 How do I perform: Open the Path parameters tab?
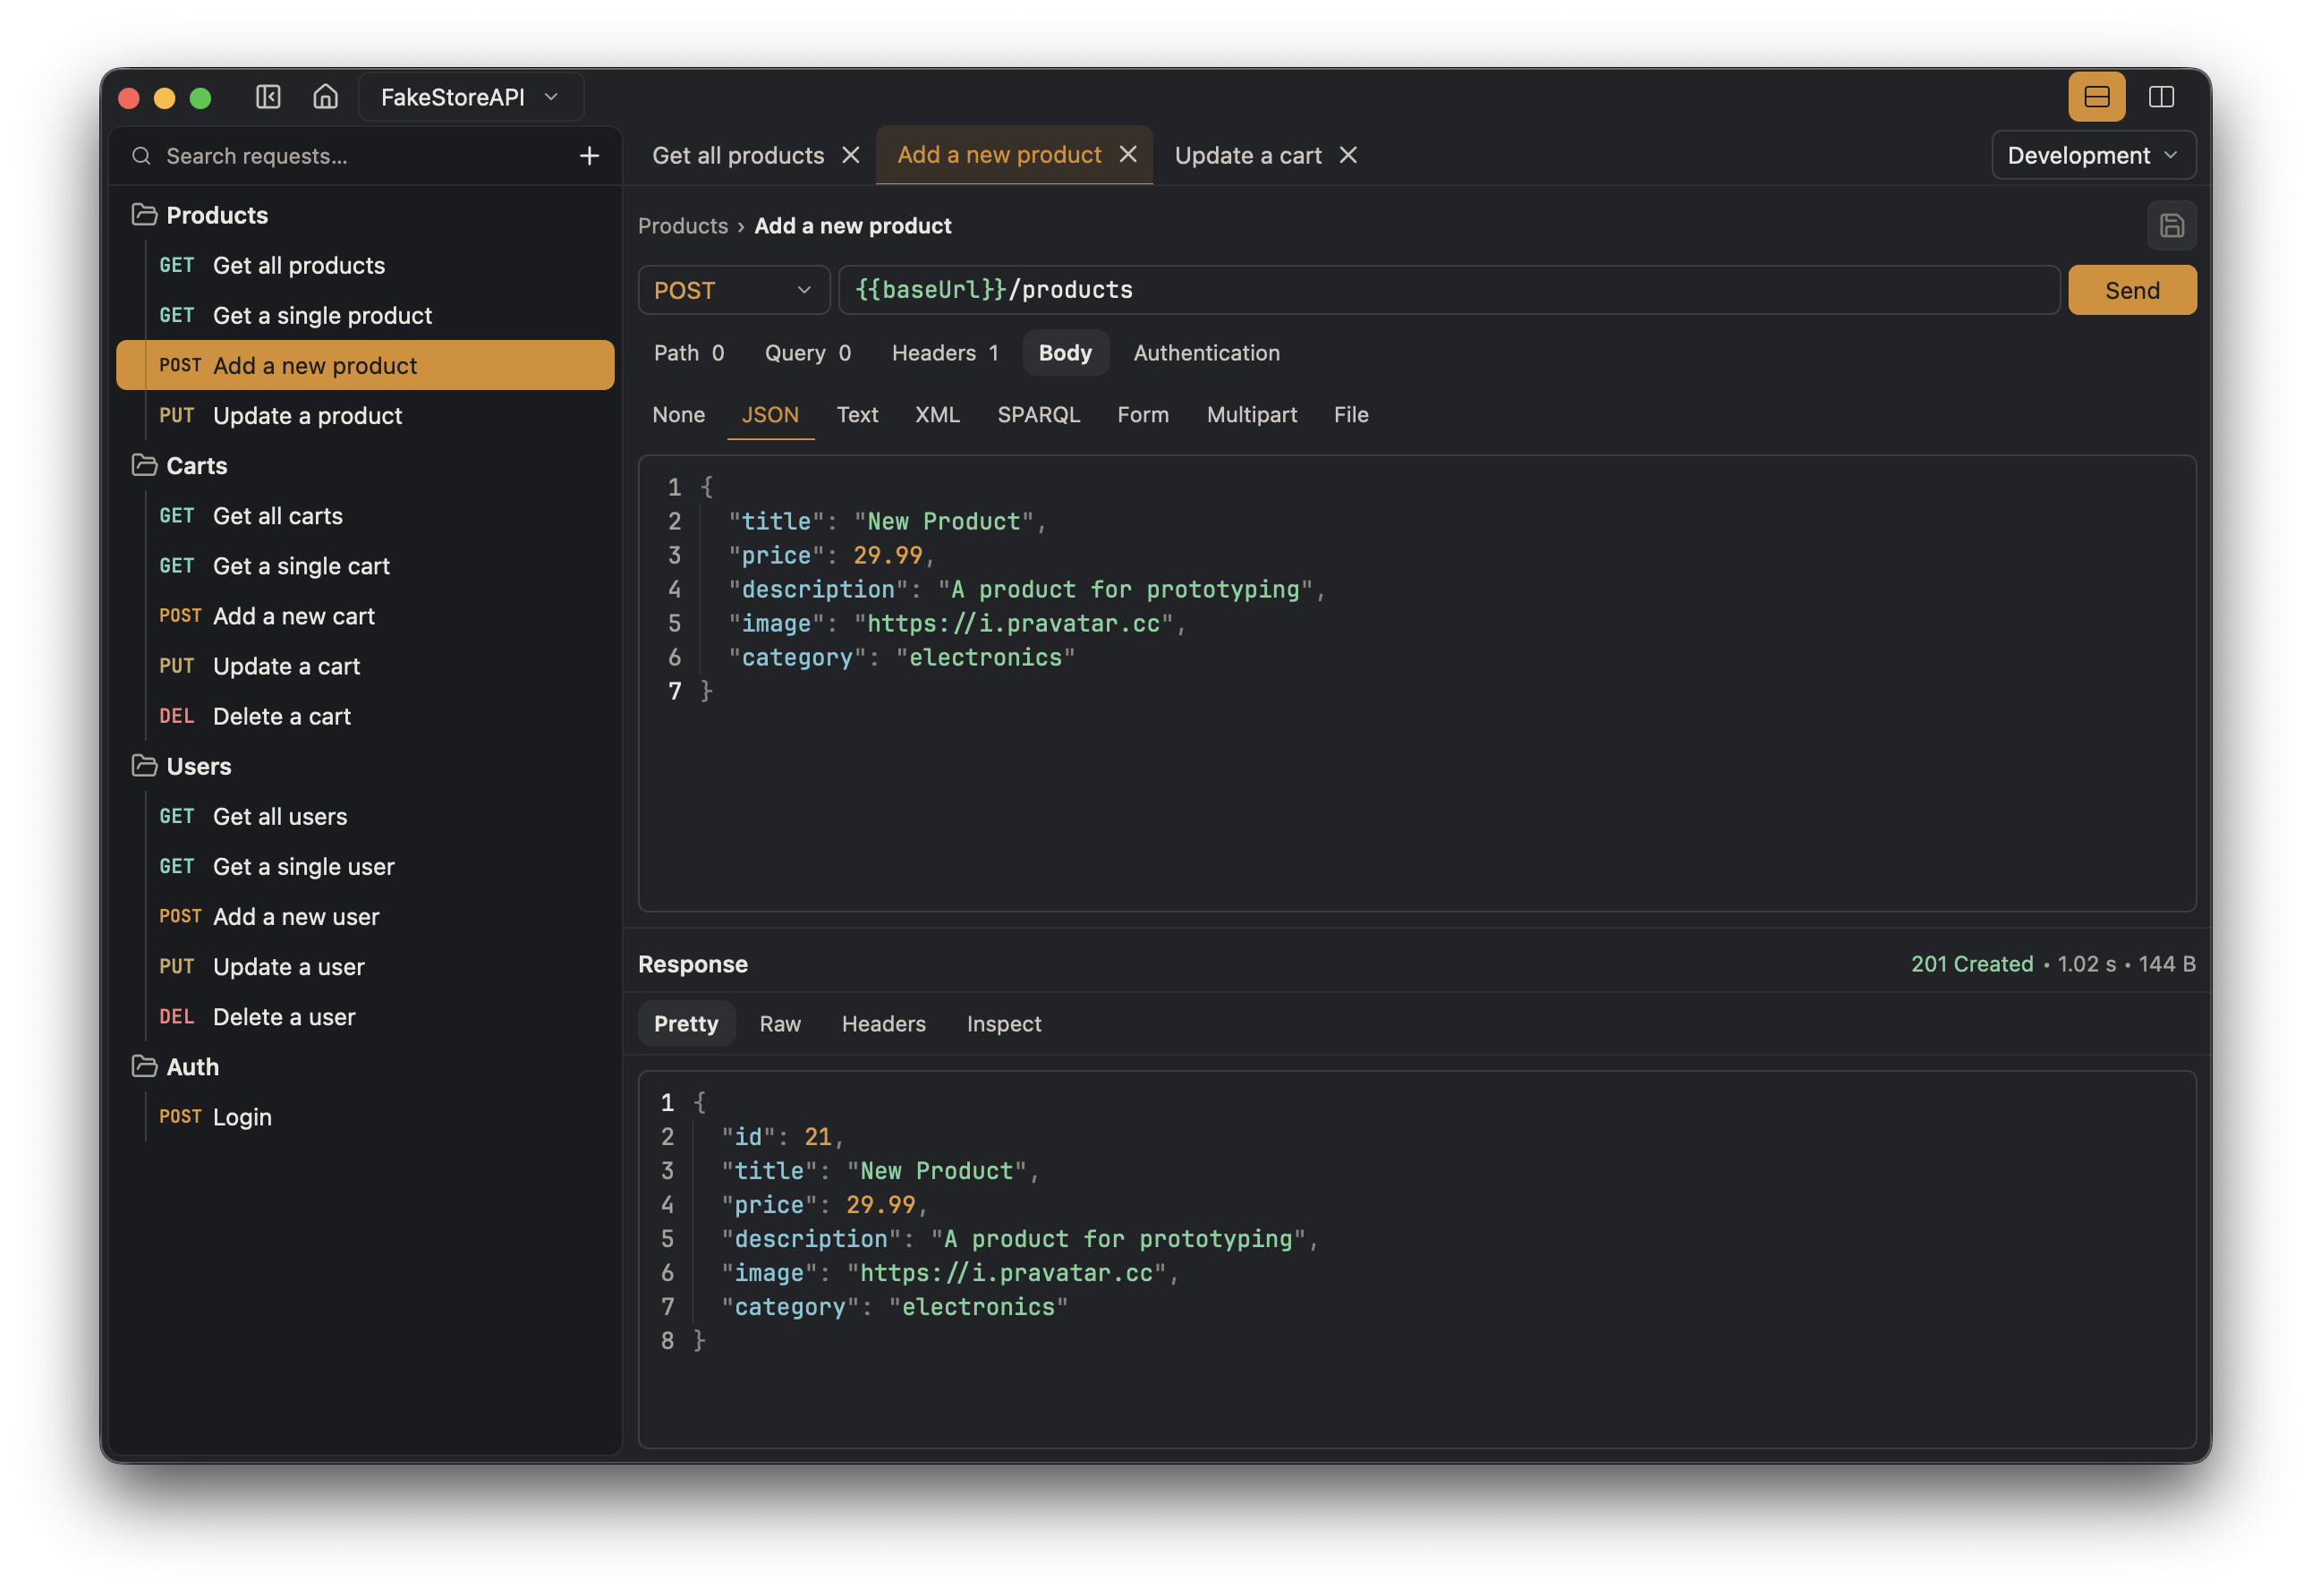[x=688, y=353]
